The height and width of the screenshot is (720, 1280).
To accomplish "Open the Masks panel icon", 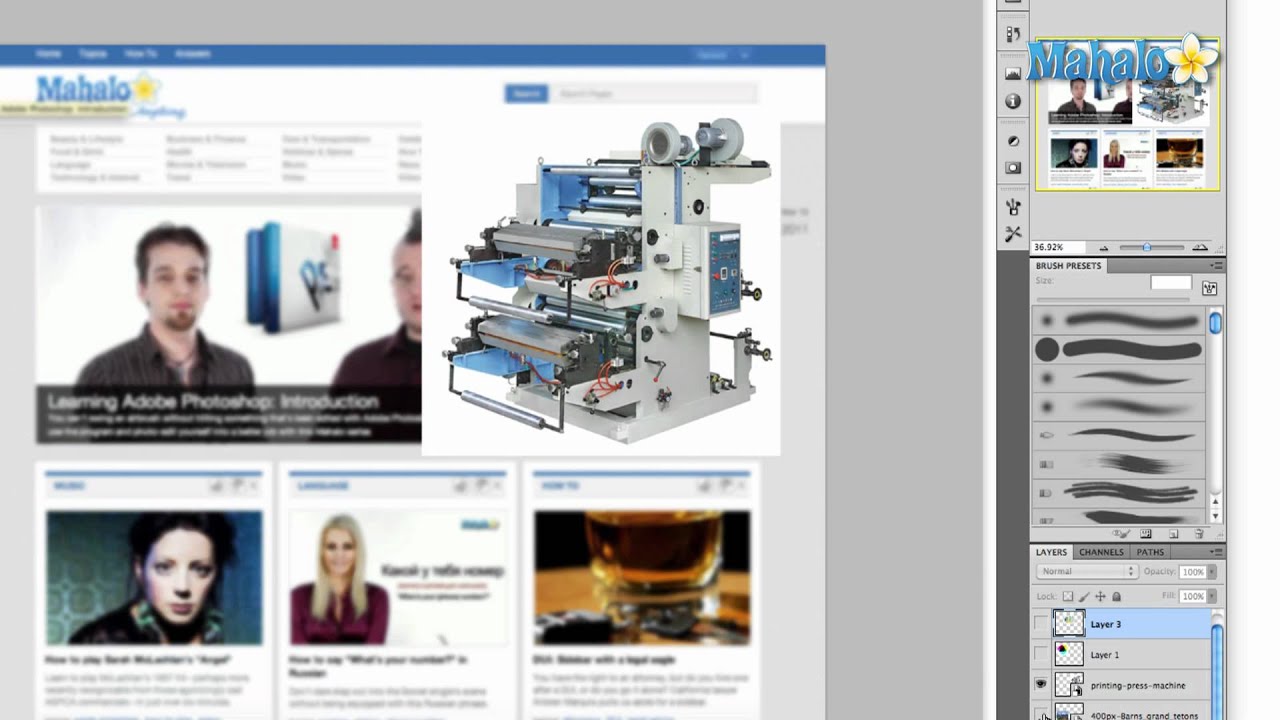I will (x=1013, y=168).
